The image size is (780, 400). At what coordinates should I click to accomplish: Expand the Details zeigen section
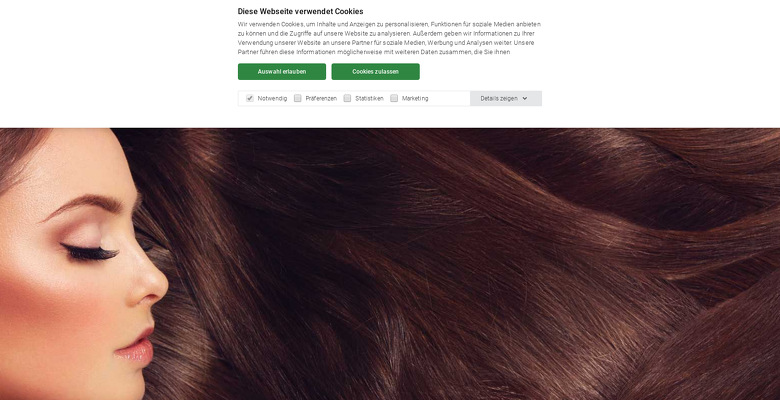[505, 99]
